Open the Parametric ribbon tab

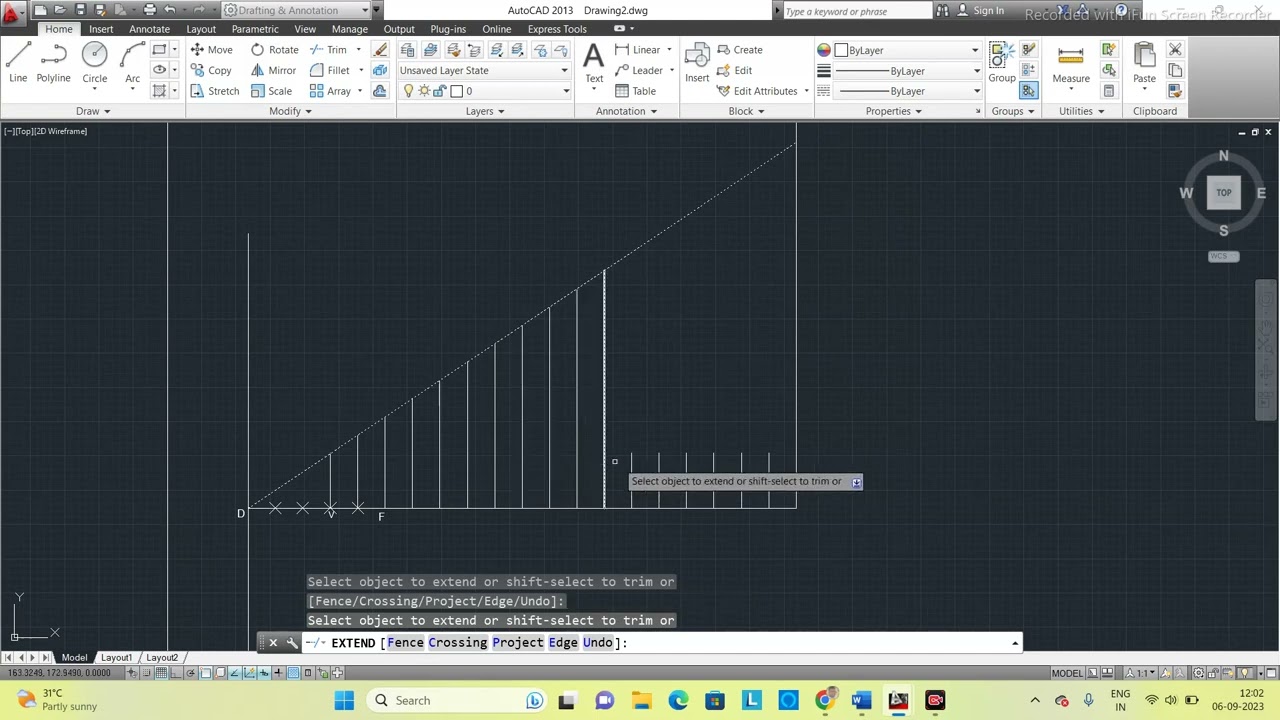coord(255,29)
